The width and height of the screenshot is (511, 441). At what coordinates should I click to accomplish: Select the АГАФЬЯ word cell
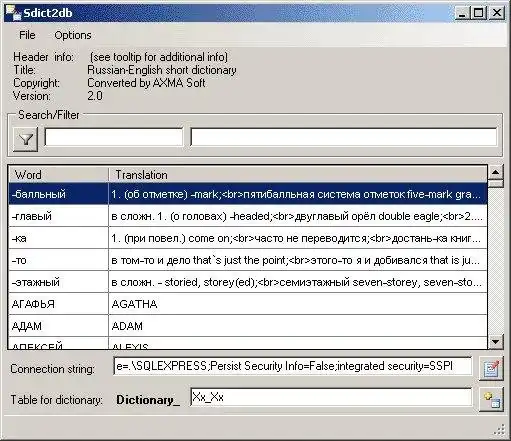[58, 304]
